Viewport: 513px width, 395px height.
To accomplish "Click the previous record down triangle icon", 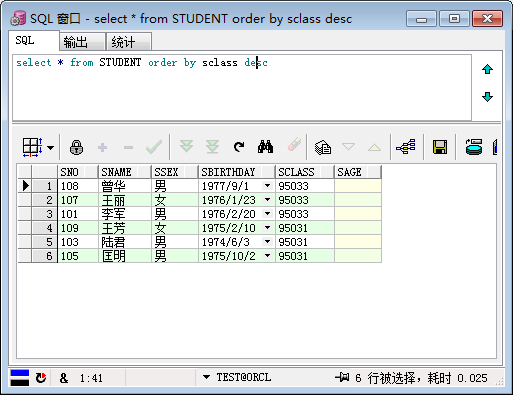I will (x=348, y=146).
